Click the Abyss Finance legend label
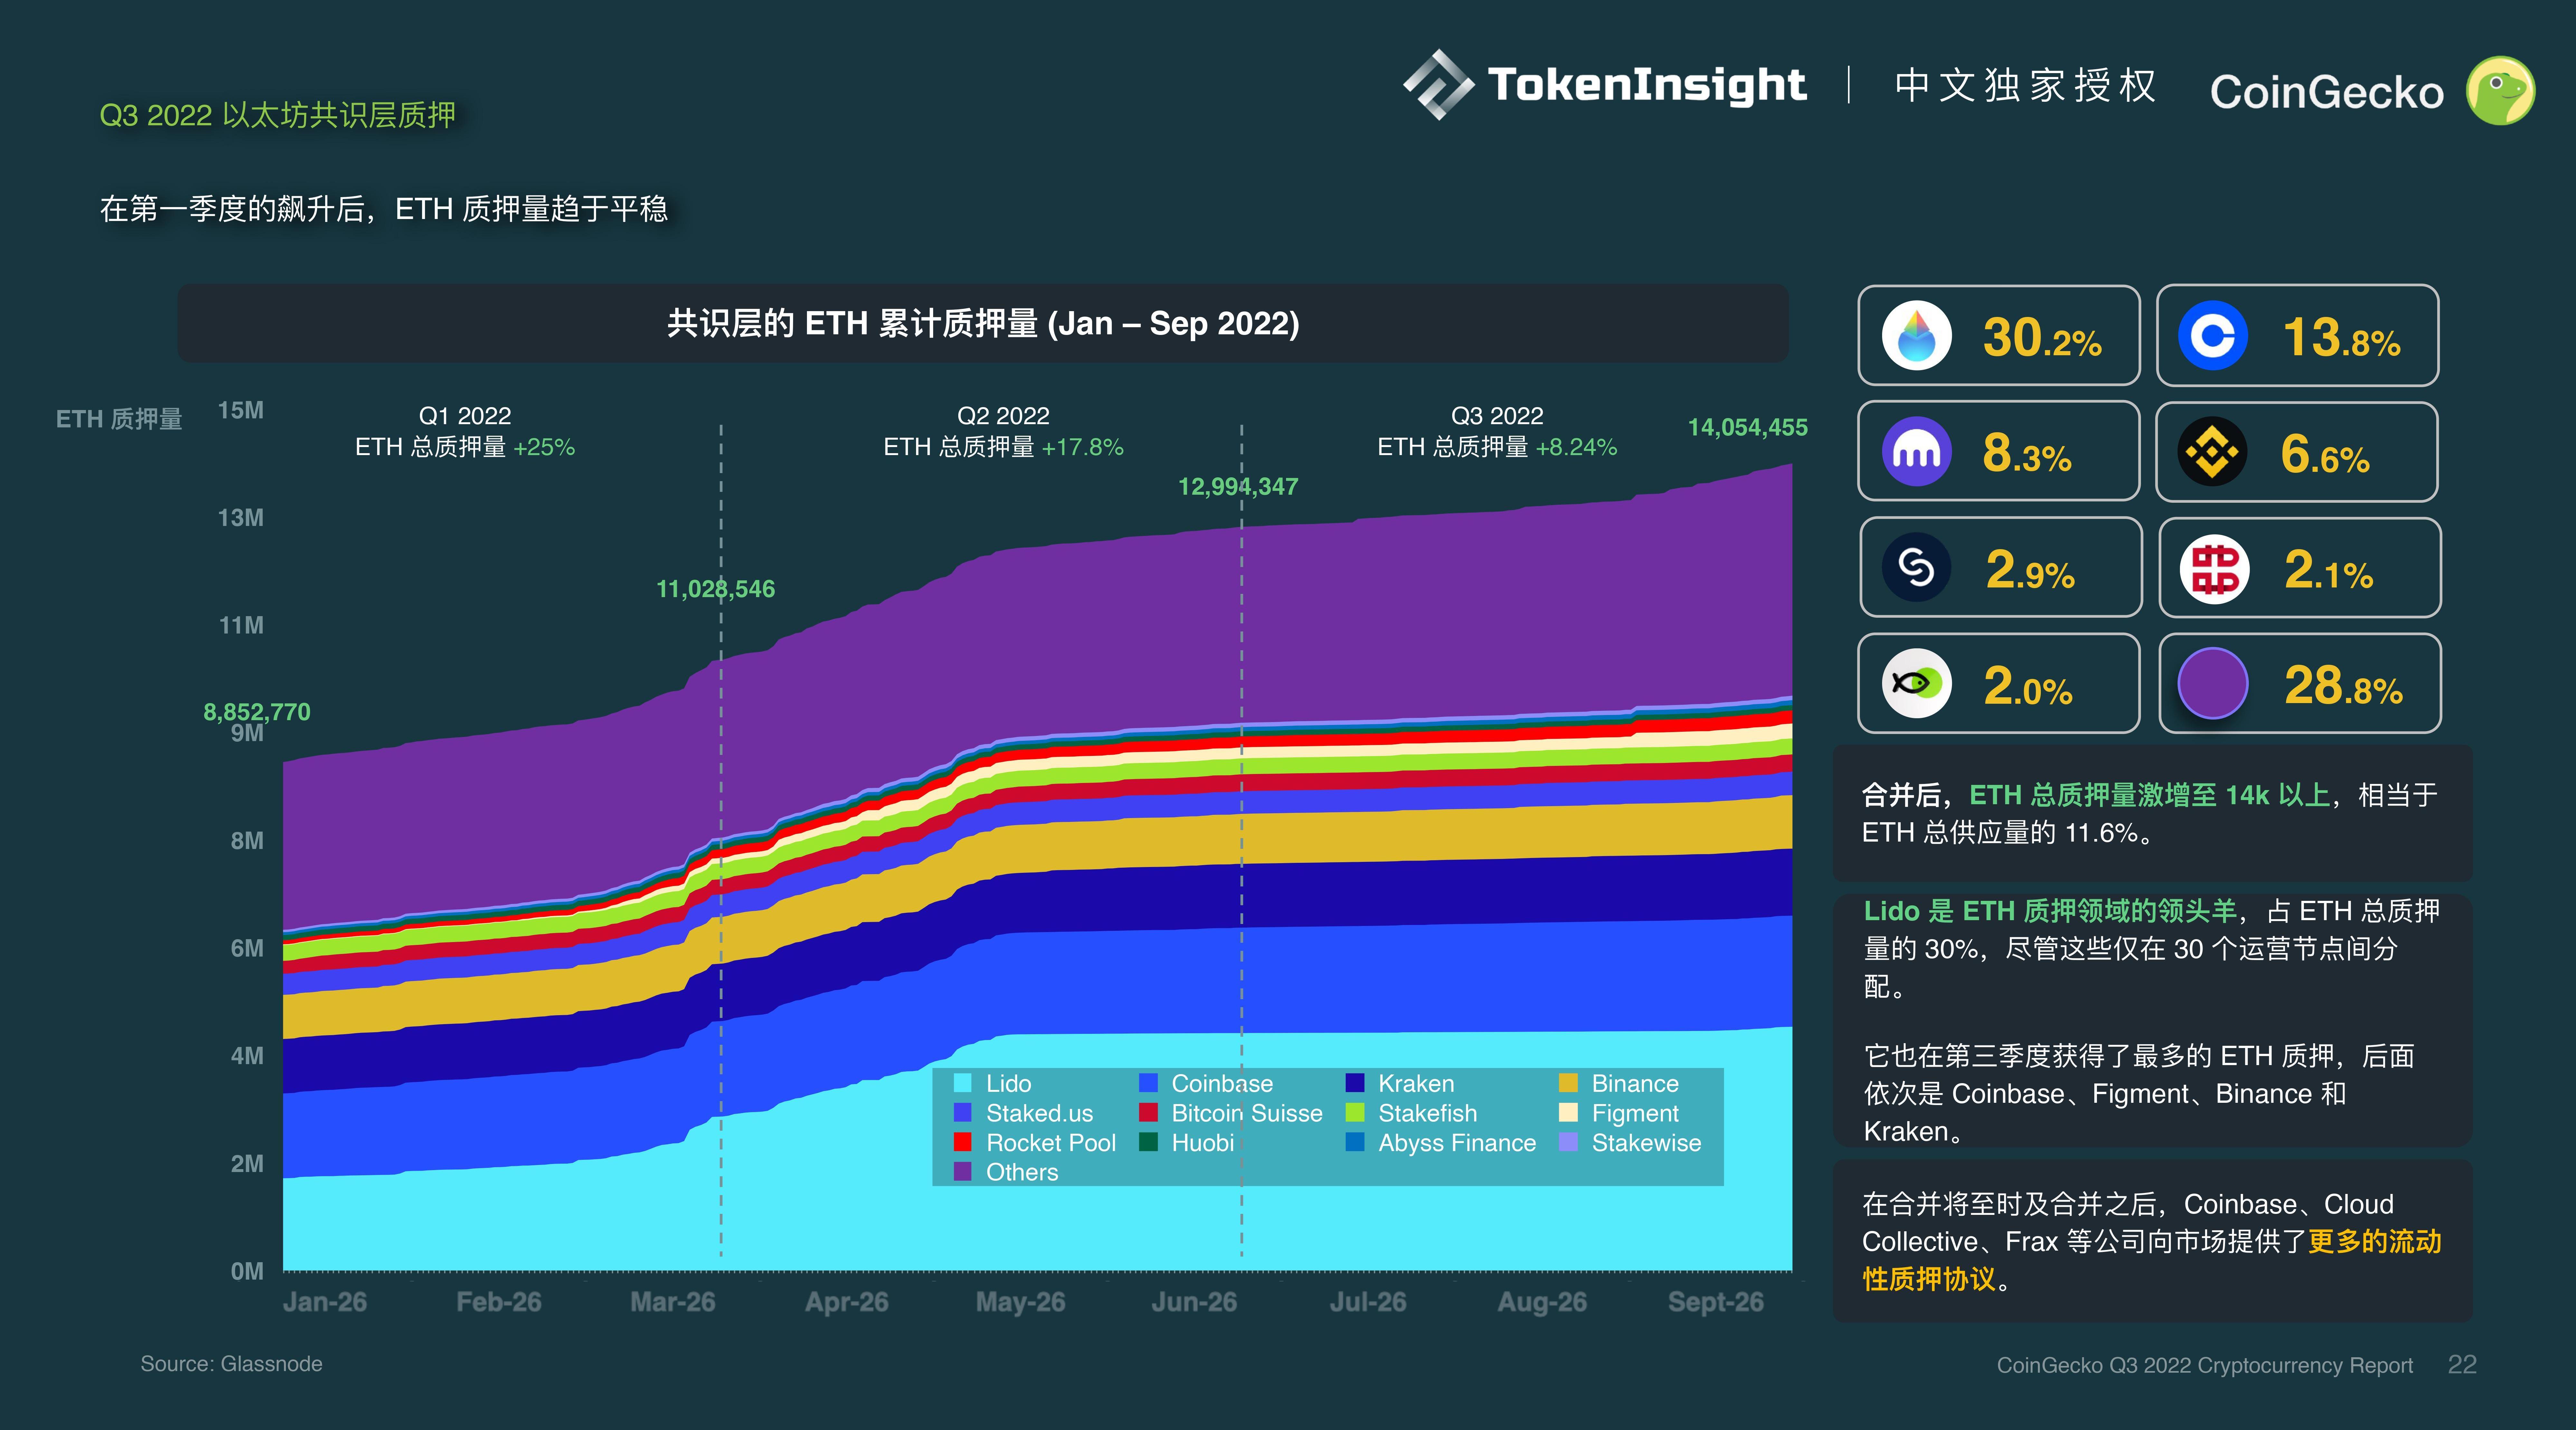2576x1430 pixels. (1457, 1143)
